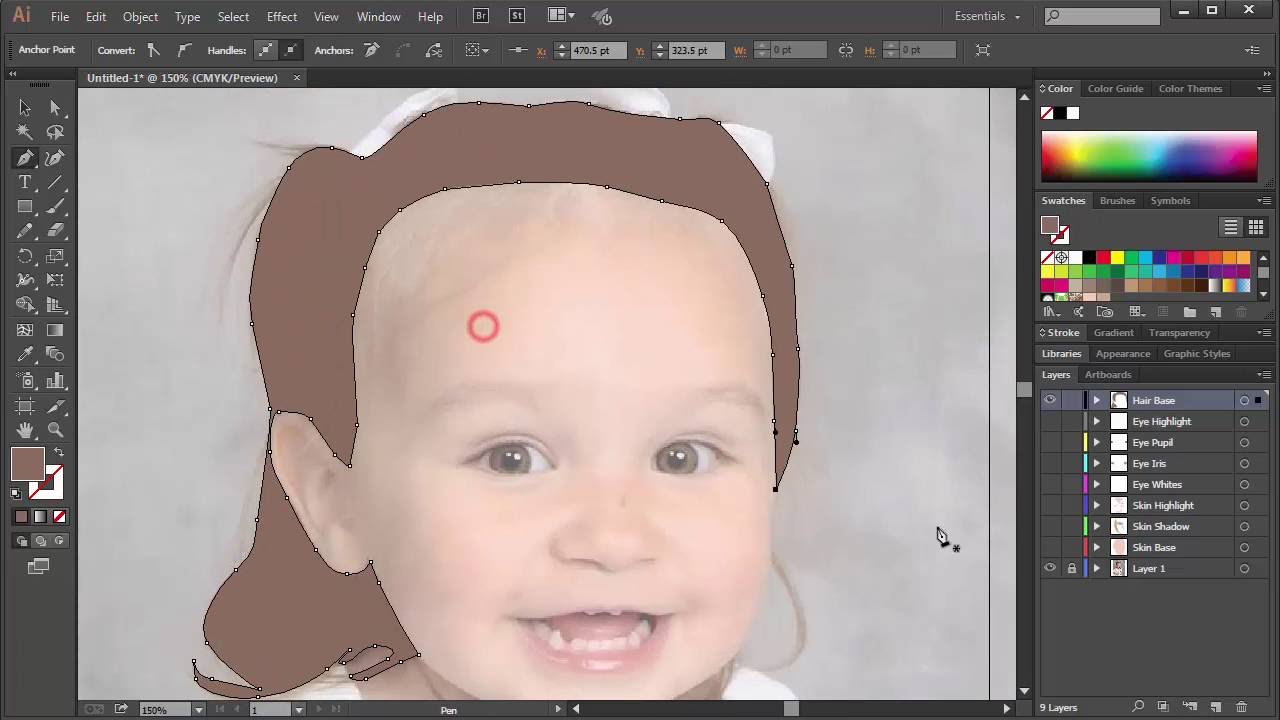The width and height of the screenshot is (1280, 720).
Task: Open the Object menu
Action: coord(140,16)
